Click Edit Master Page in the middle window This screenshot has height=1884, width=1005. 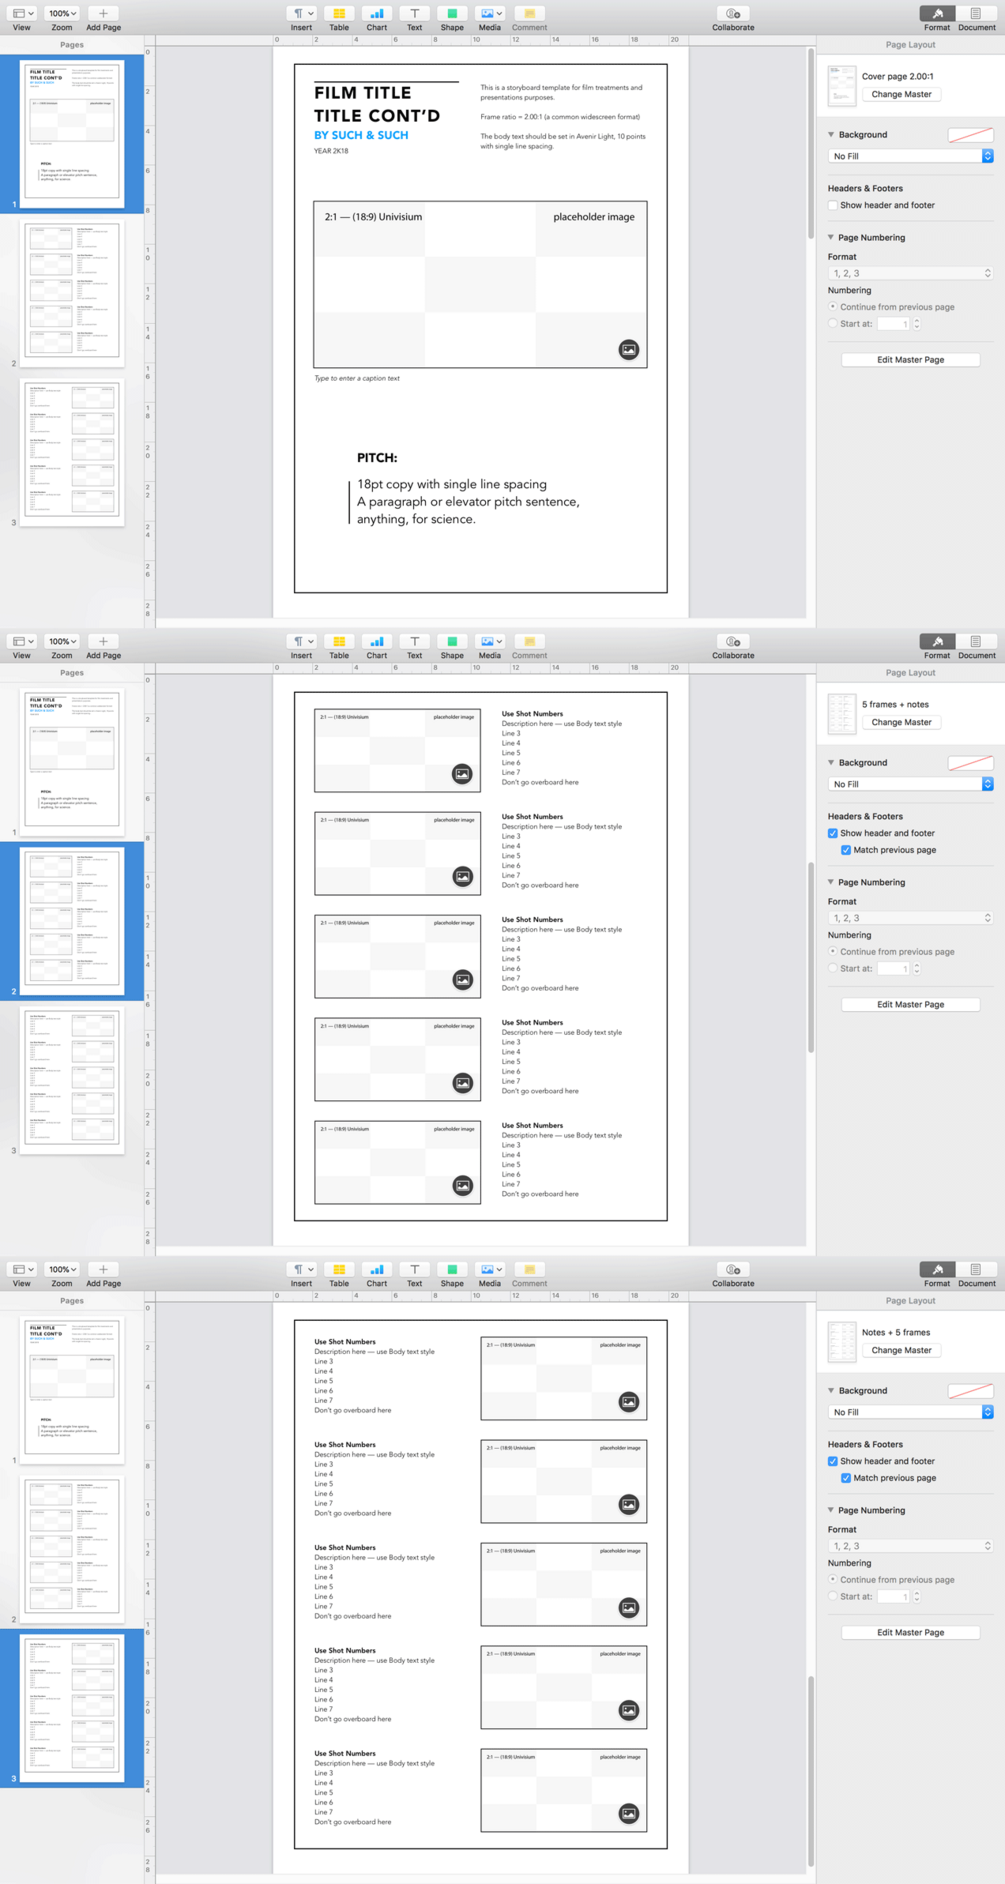coord(910,1004)
